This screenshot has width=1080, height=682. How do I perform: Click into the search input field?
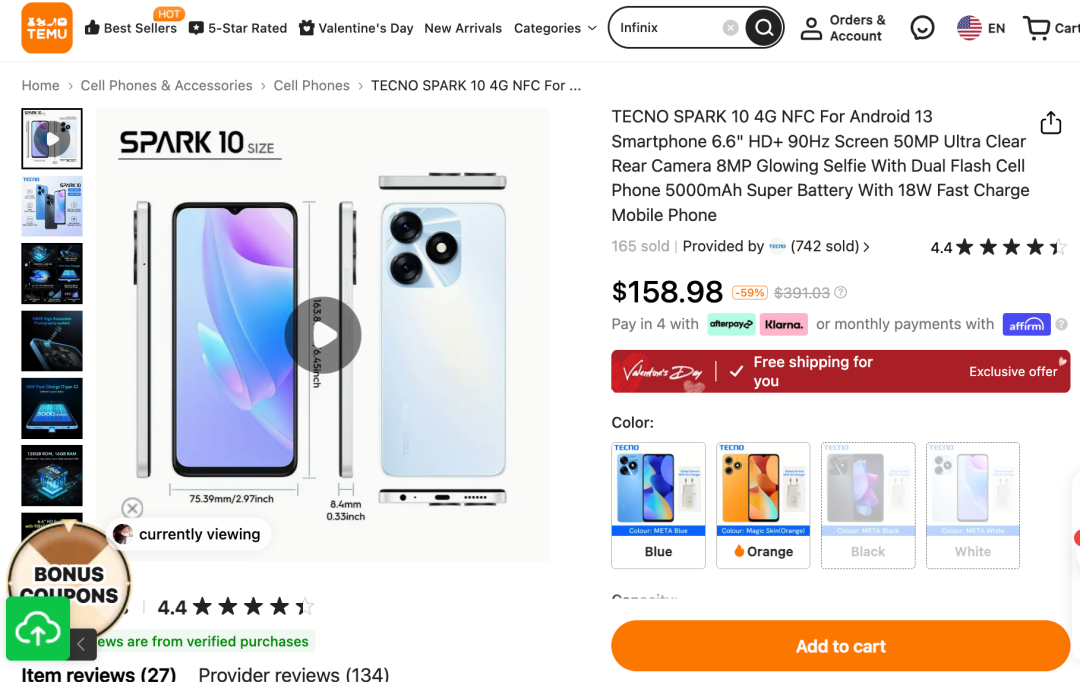[665, 28]
